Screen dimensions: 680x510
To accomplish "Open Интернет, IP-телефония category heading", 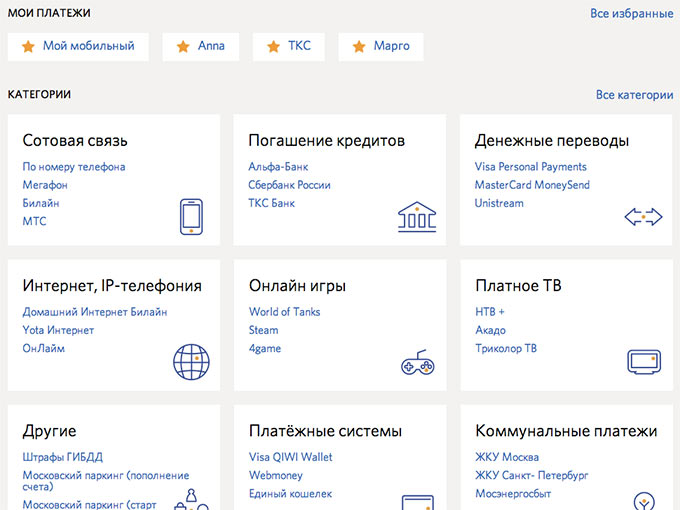I will pyautogui.click(x=112, y=286).
